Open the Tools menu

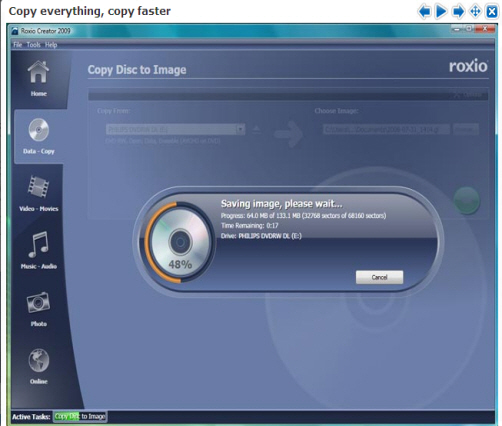33,45
